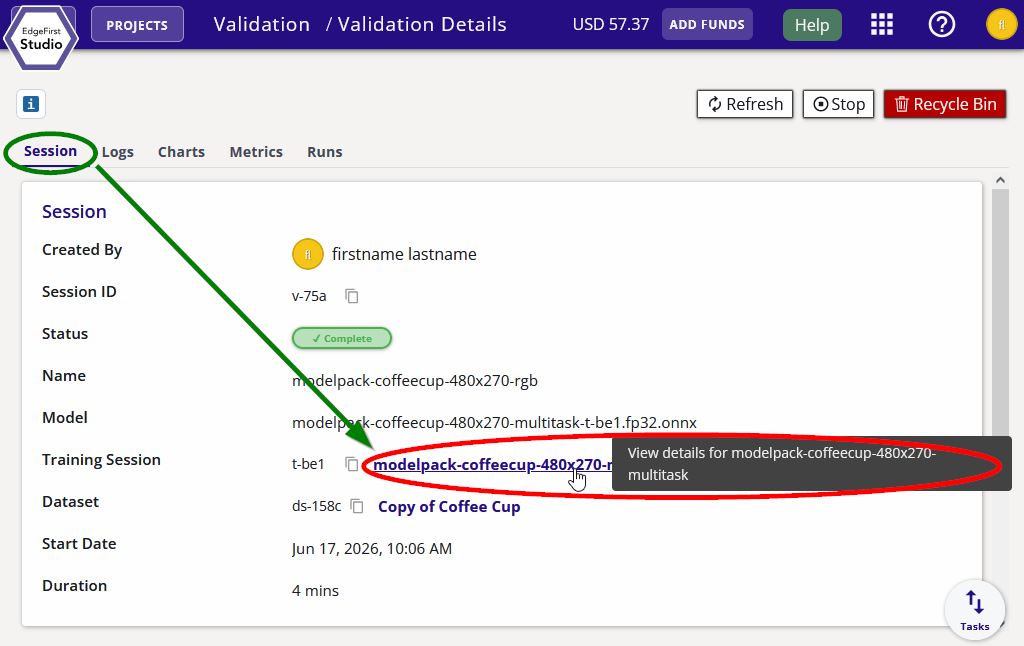The height and width of the screenshot is (646, 1024).
Task: Switch to the Charts tab
Action: click(x=182, y=152)
